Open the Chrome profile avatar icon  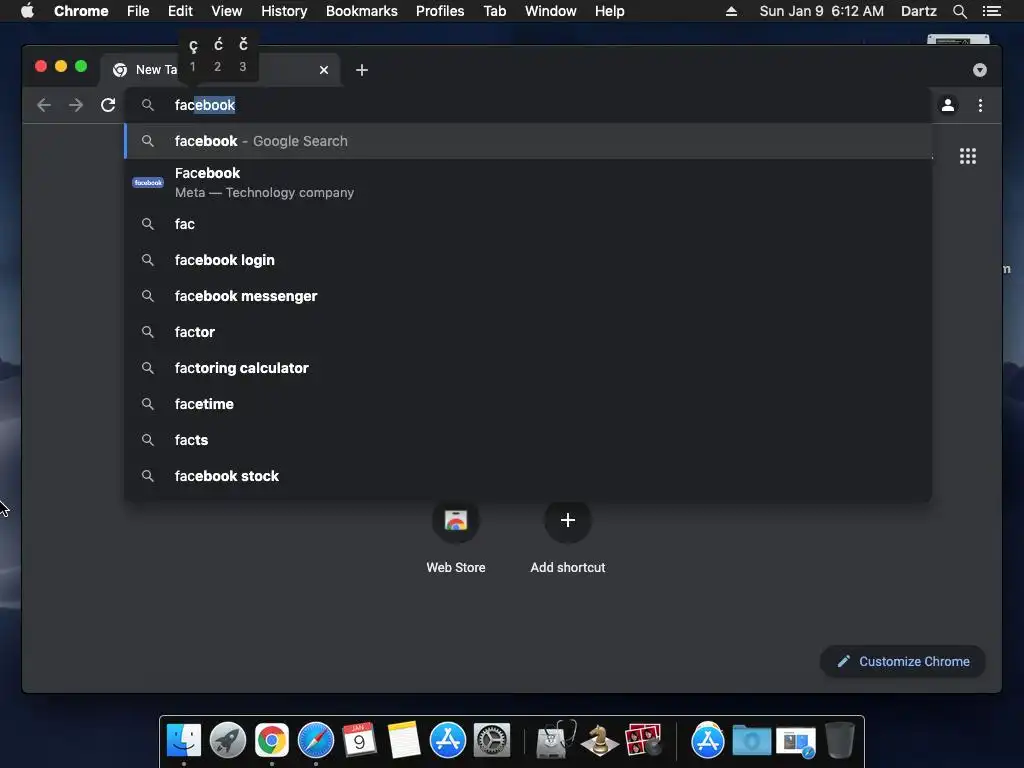(x=948, y=105)
